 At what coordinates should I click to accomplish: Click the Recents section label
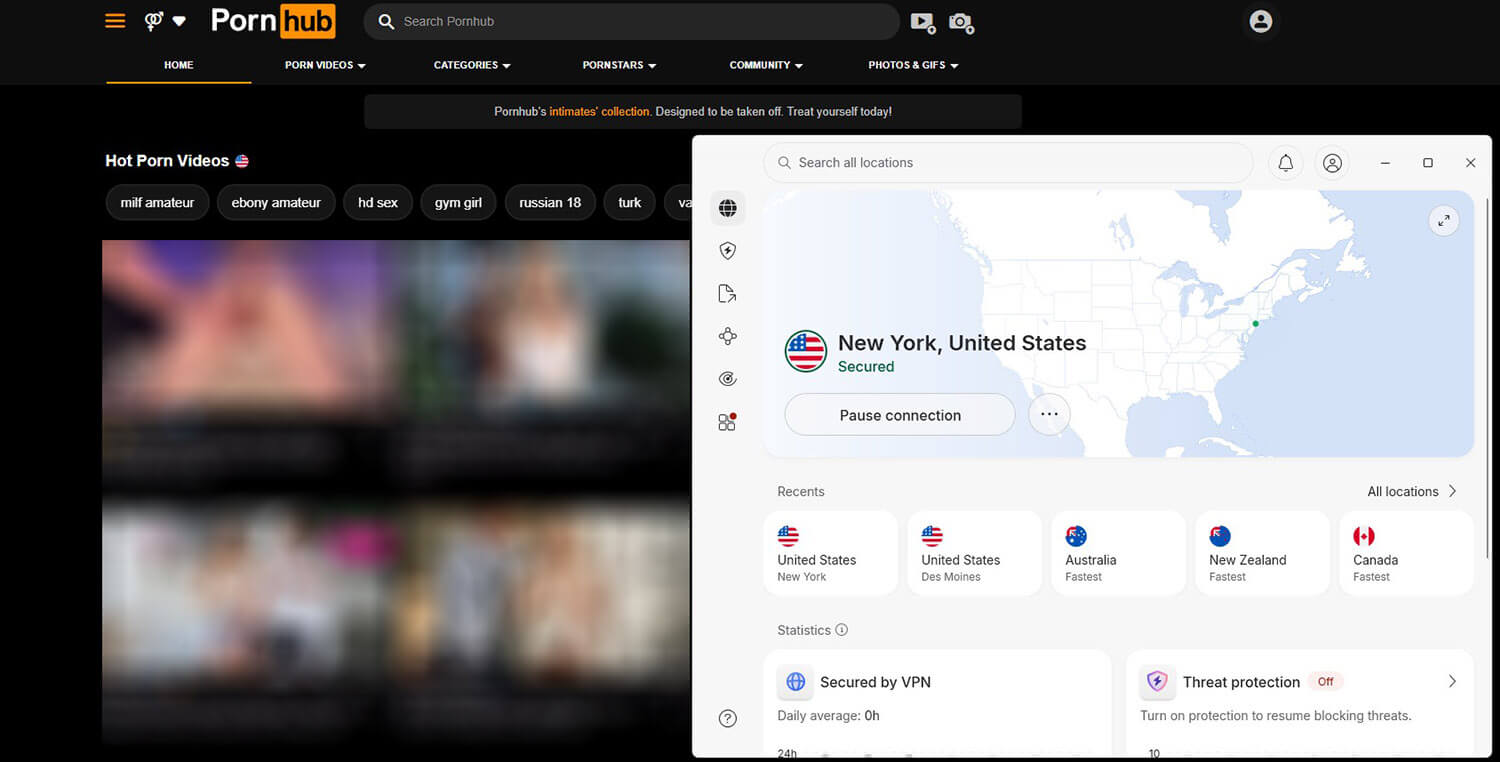pos(801,491)
